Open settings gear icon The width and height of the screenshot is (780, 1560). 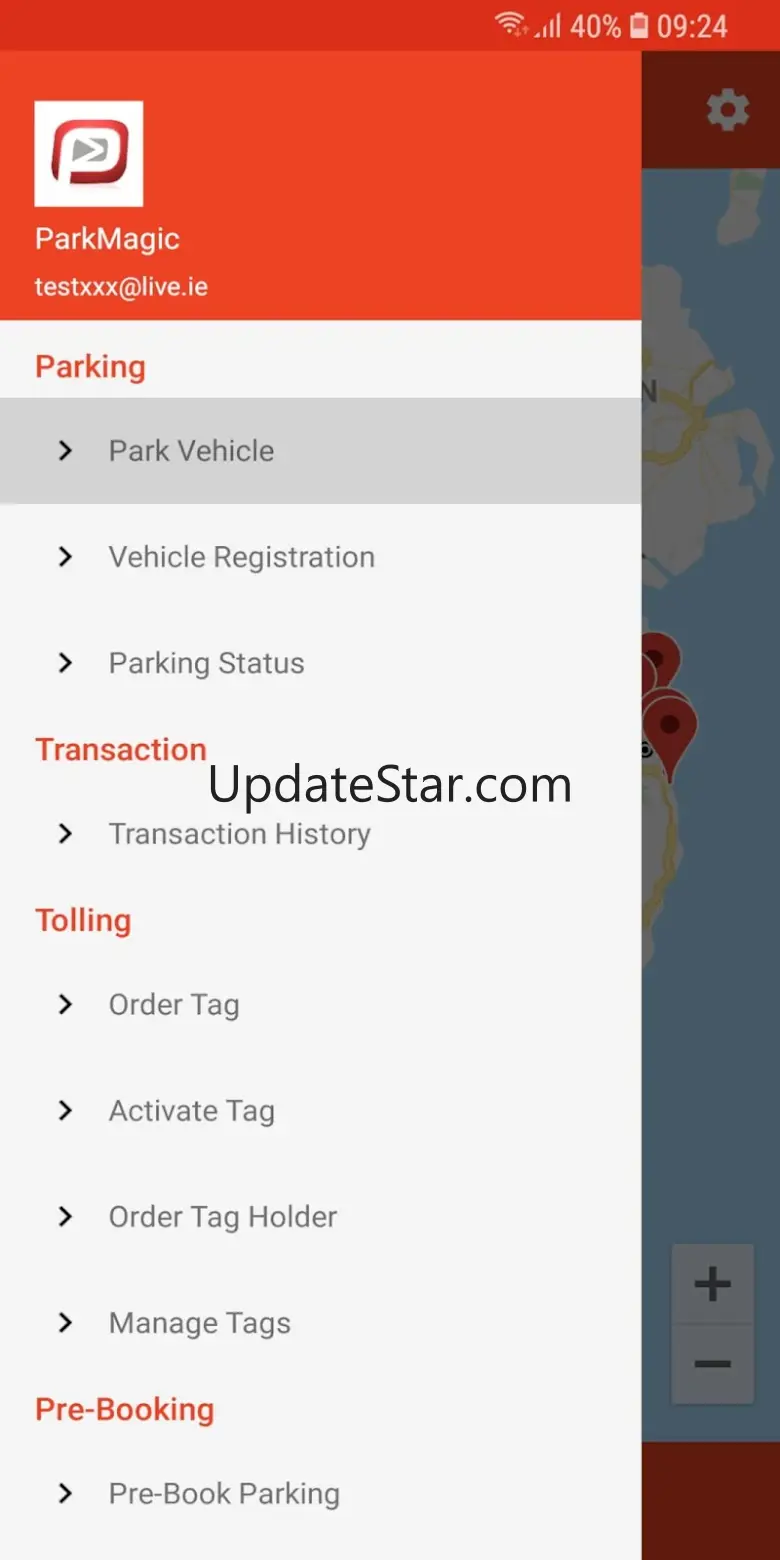tap(727, 110)
